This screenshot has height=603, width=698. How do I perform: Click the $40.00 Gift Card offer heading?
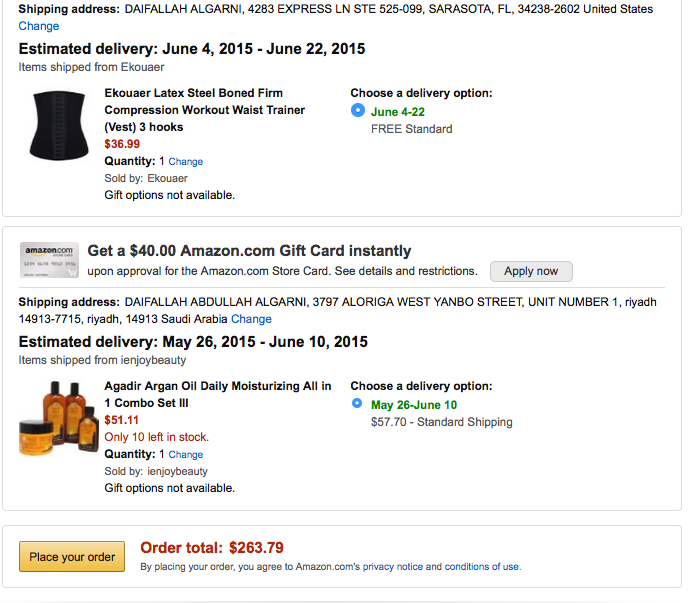tap(249, 251)
